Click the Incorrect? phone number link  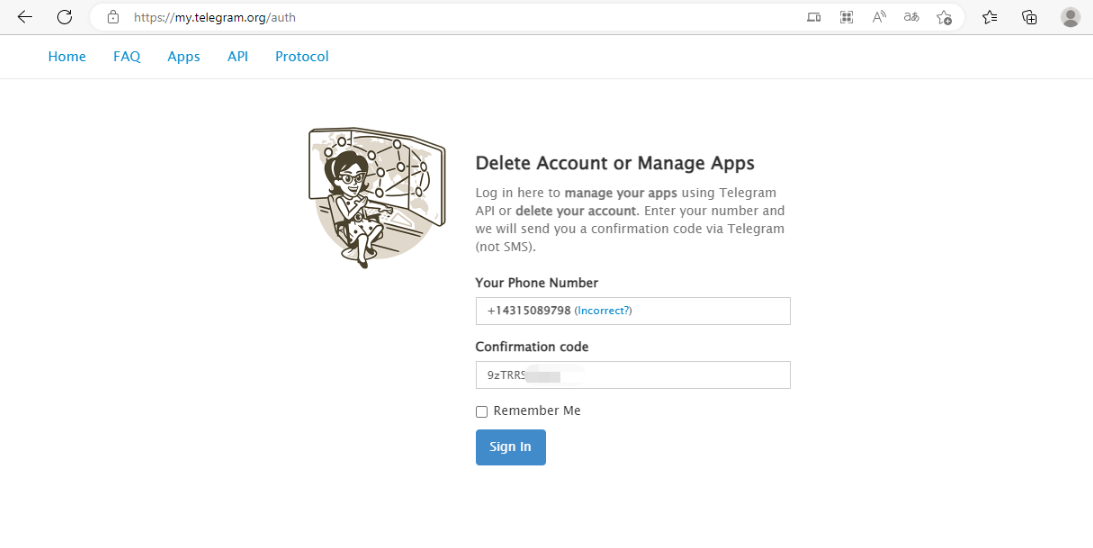point(603,311)
